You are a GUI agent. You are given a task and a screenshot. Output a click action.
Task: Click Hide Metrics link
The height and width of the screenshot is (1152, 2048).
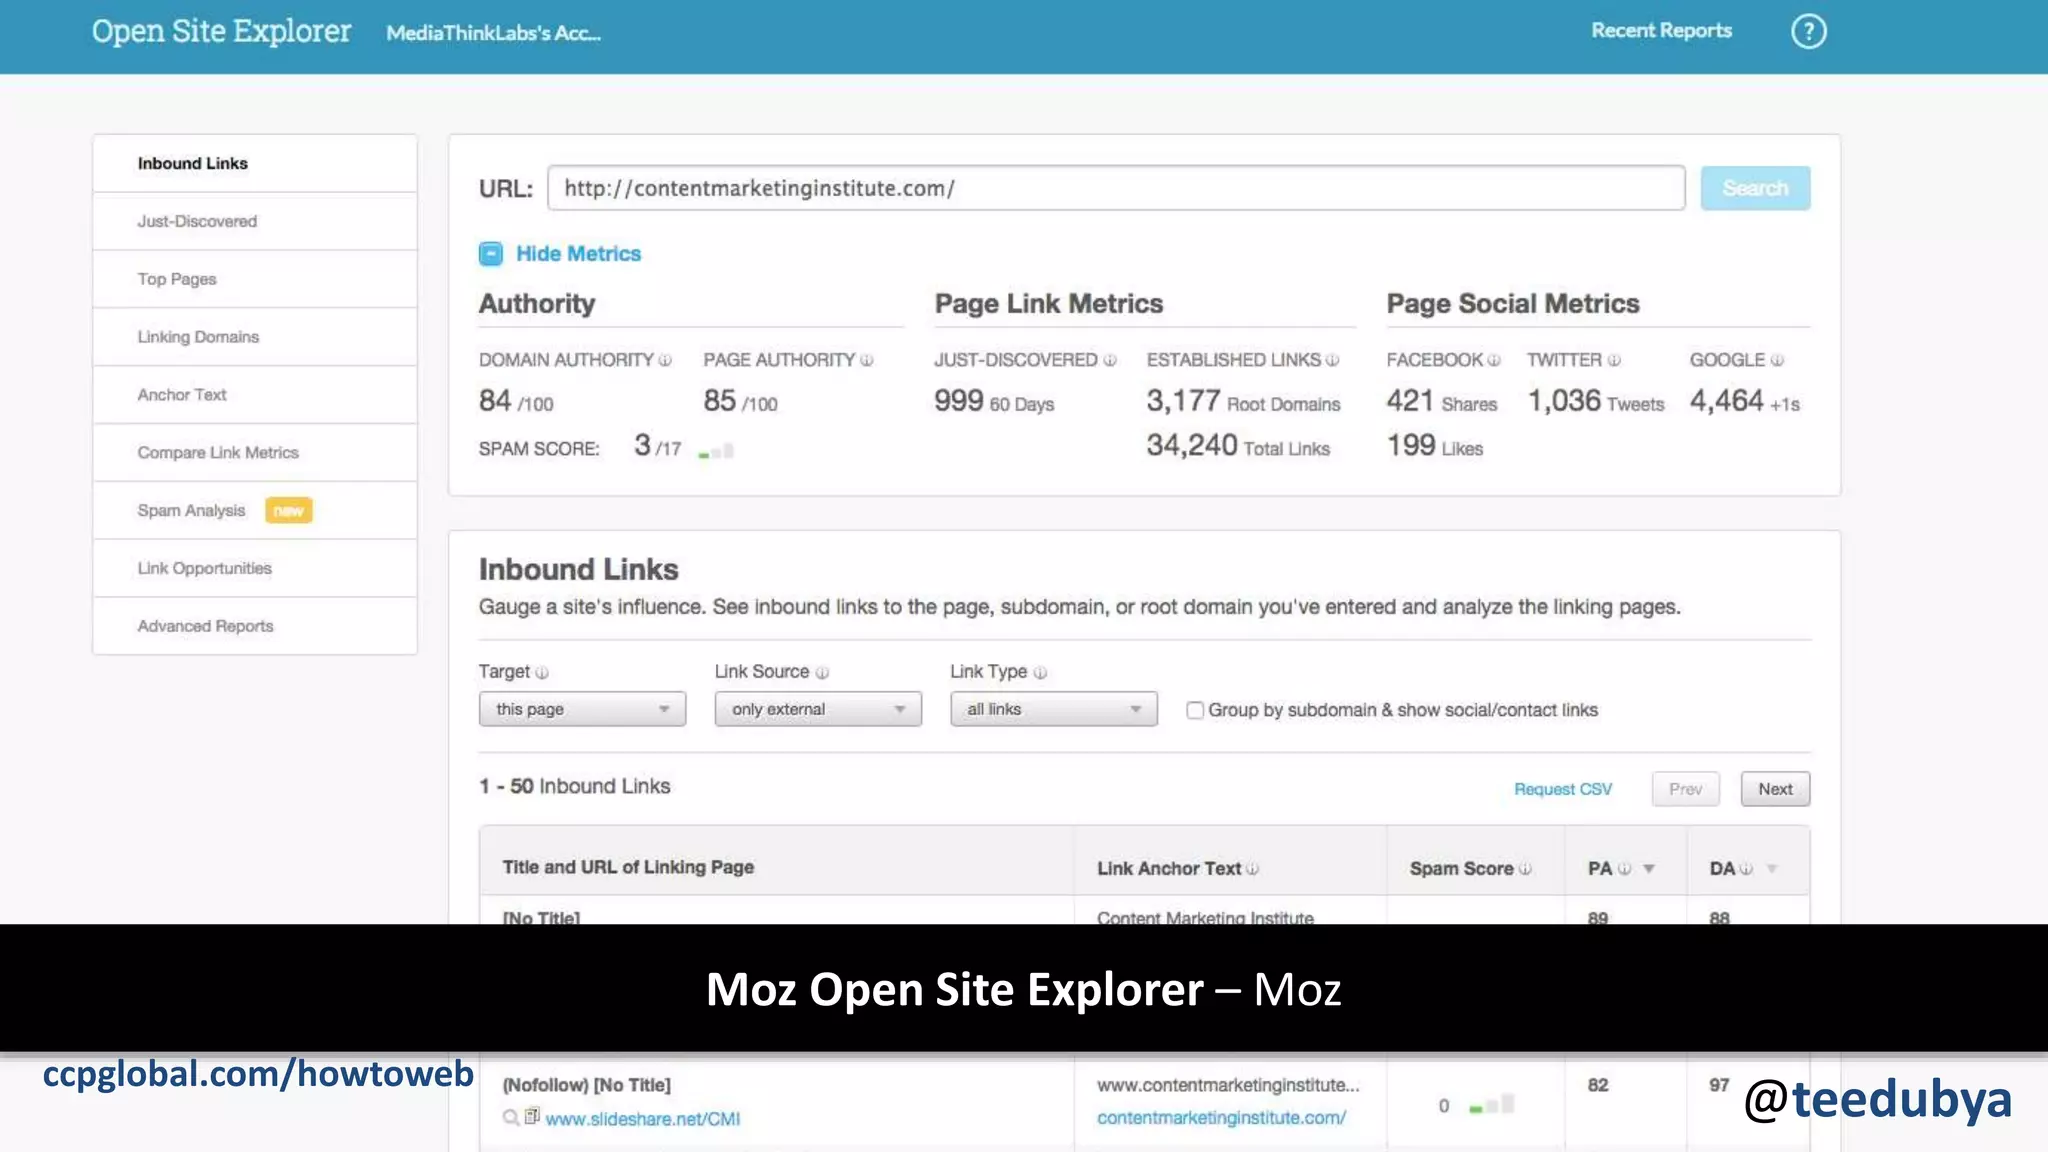[x=578, y=254]
